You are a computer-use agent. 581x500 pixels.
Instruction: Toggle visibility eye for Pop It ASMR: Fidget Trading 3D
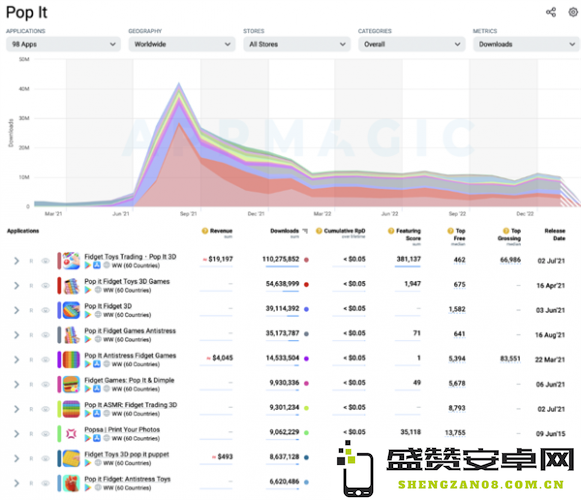45,409
